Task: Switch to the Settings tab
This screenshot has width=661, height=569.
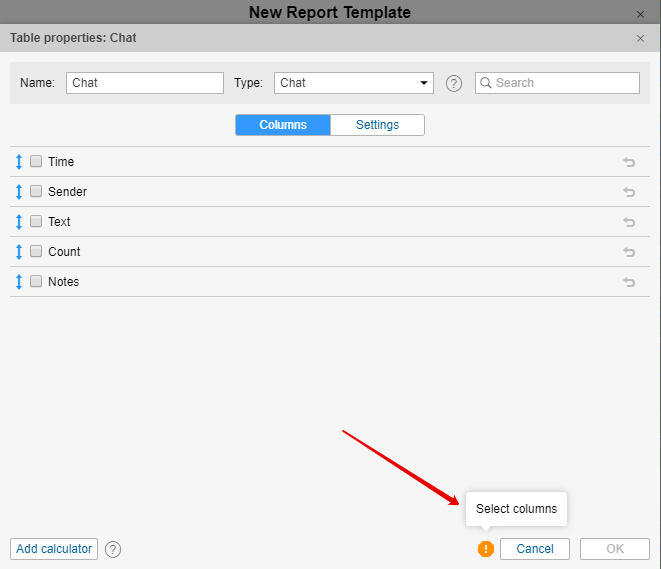Action: (377, 125)
